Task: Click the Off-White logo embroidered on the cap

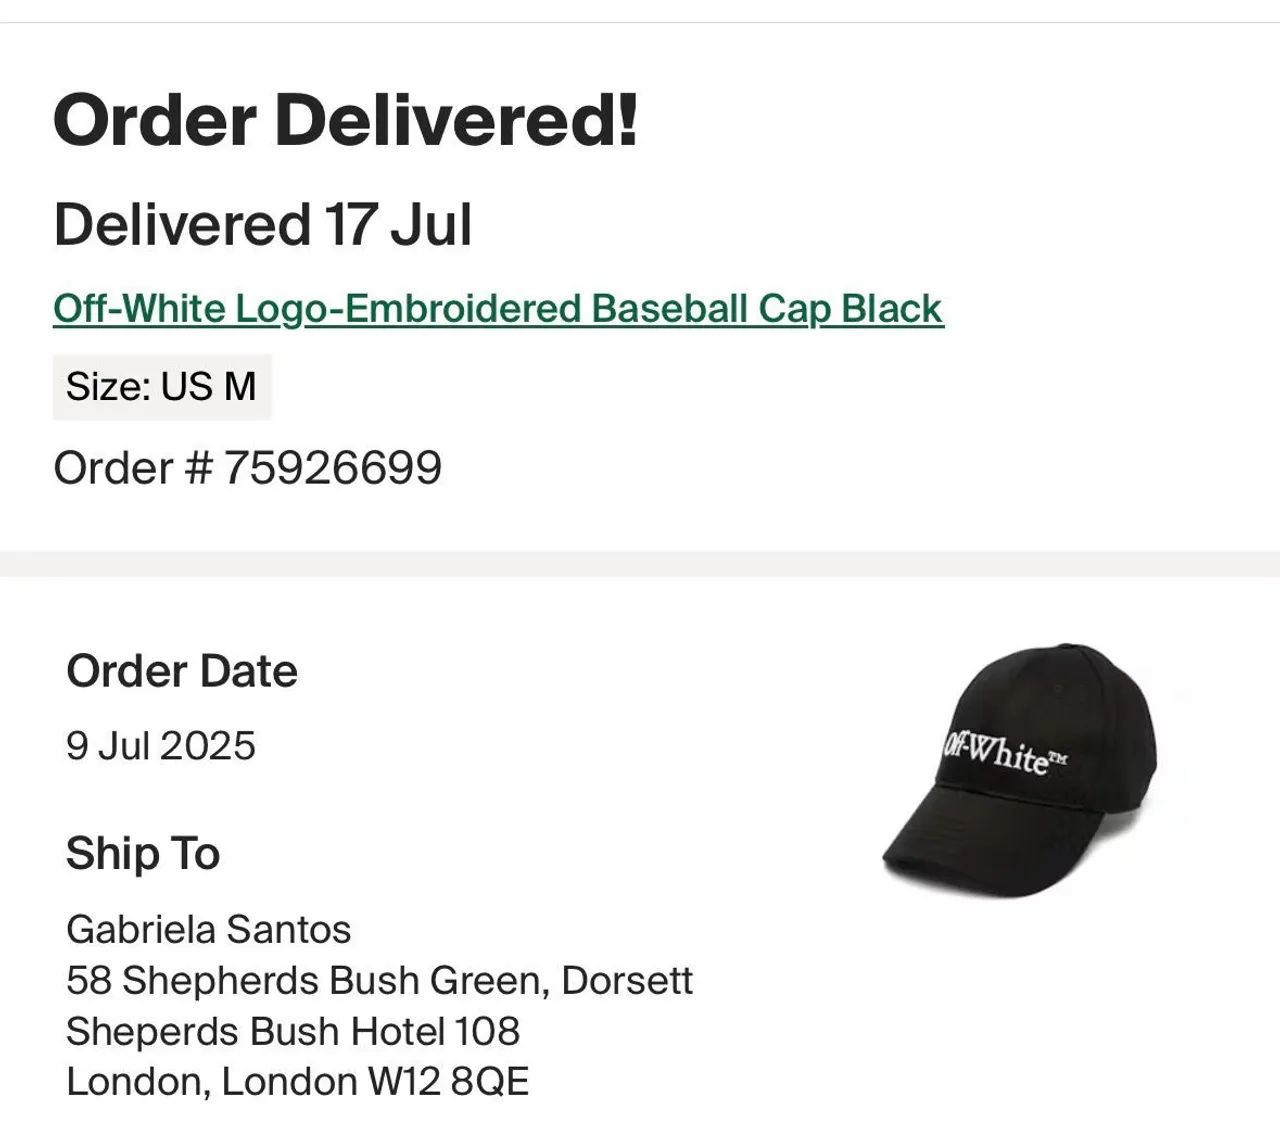Action: point(1004,753)
